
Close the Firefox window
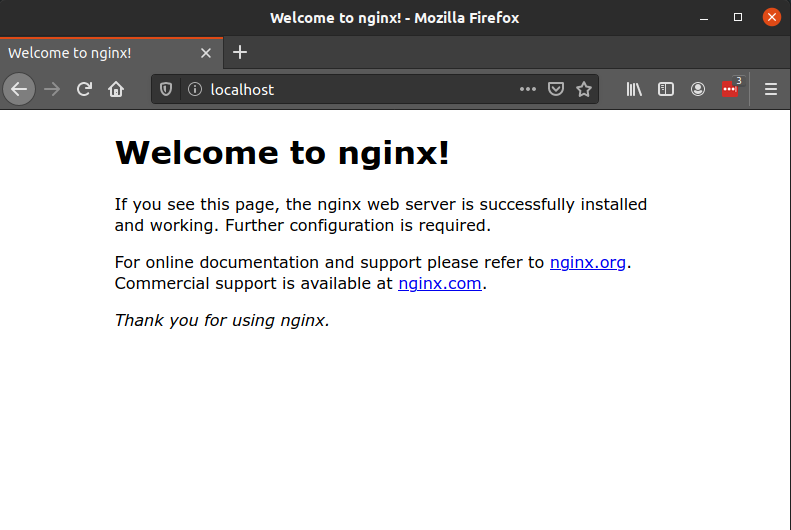pos(771,18)
